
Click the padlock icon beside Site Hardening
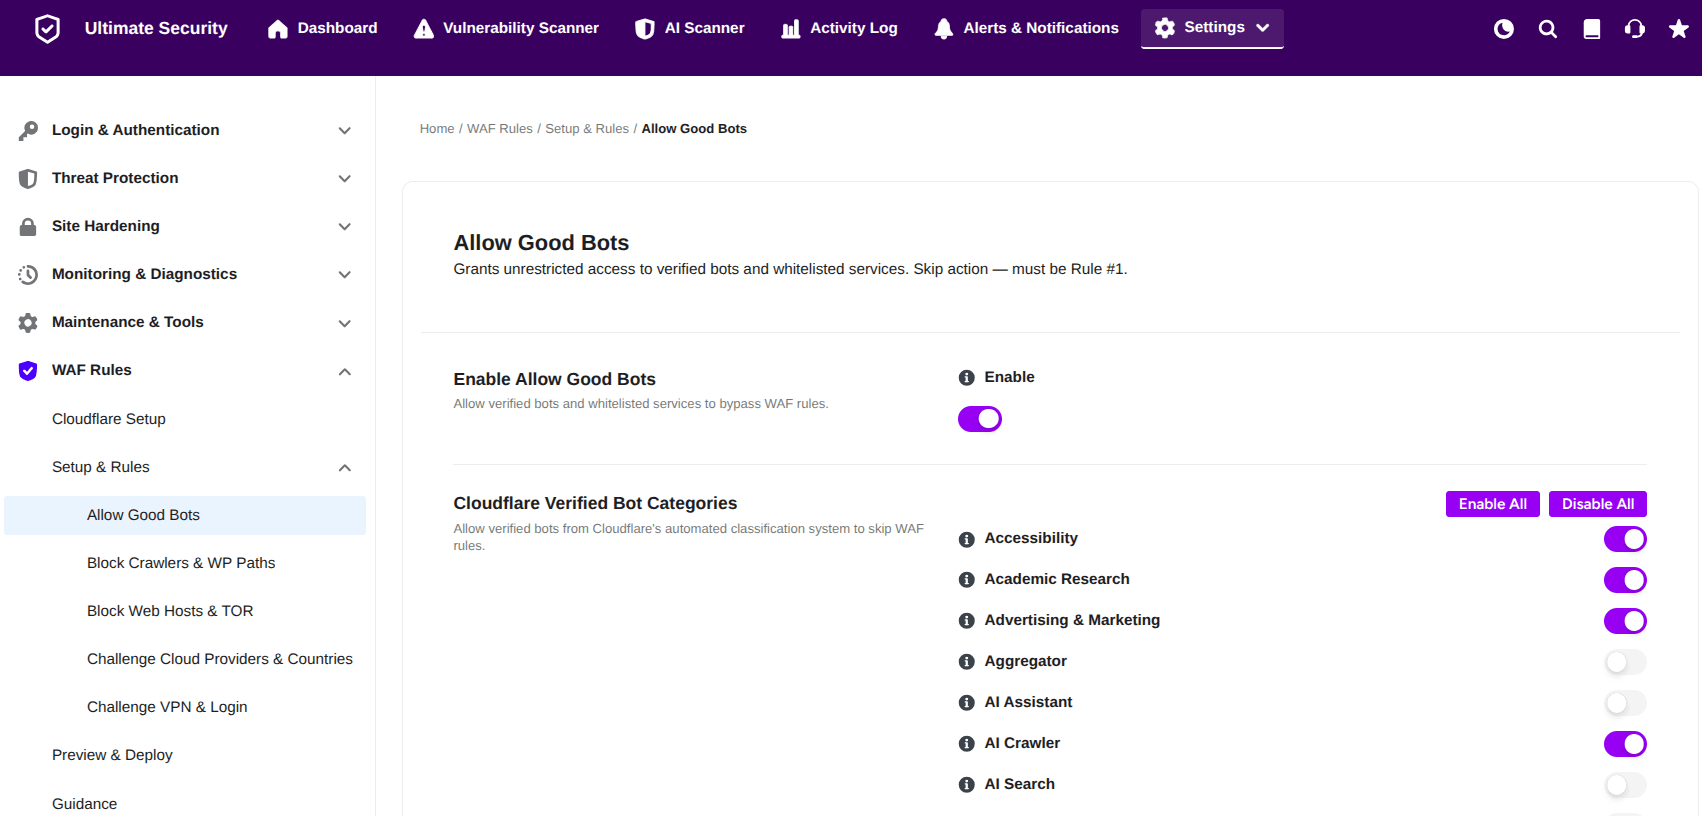(28, 226)
